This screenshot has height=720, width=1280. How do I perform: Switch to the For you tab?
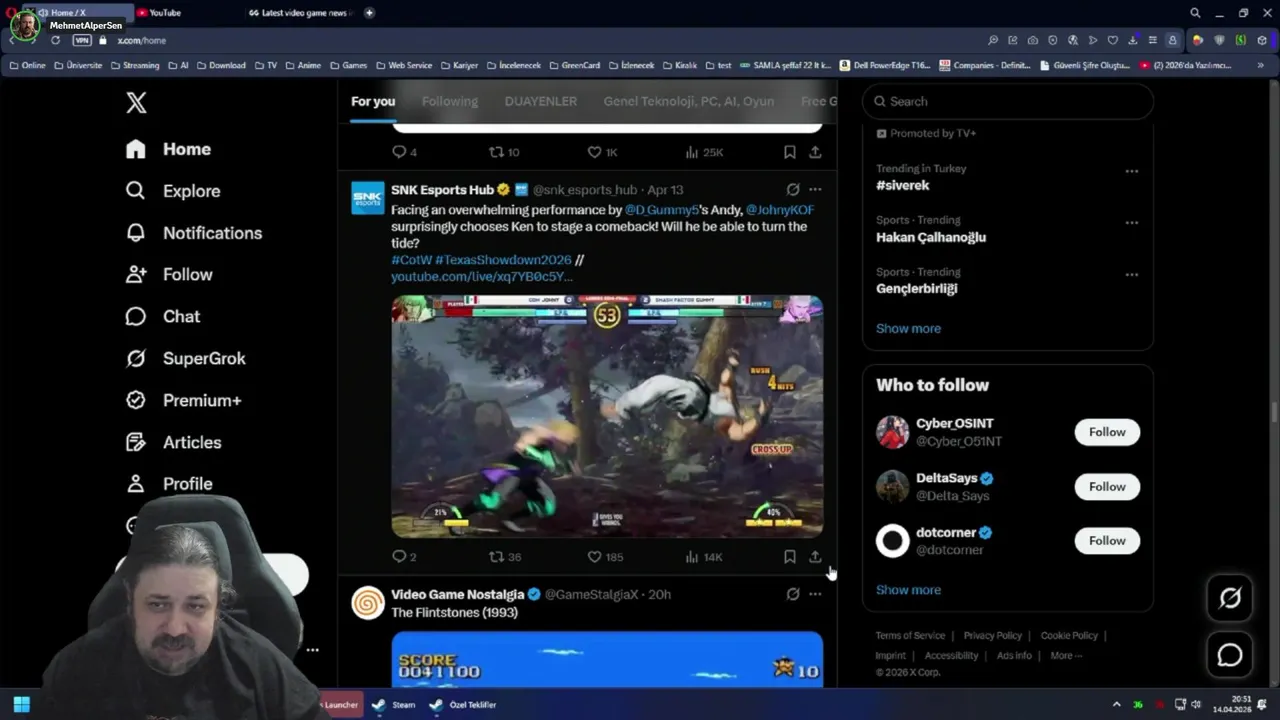pos(373,101)
